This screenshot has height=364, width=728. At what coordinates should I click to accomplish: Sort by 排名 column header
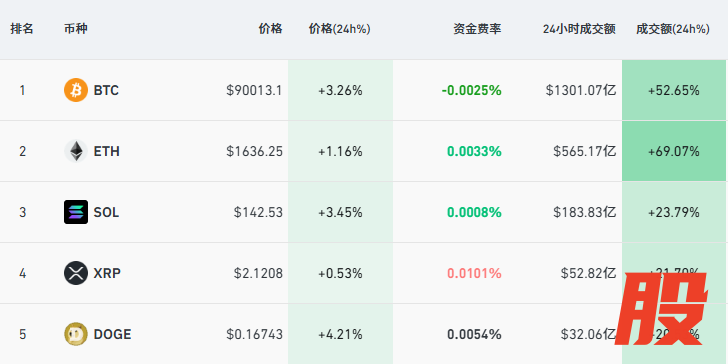click(22, 29)
